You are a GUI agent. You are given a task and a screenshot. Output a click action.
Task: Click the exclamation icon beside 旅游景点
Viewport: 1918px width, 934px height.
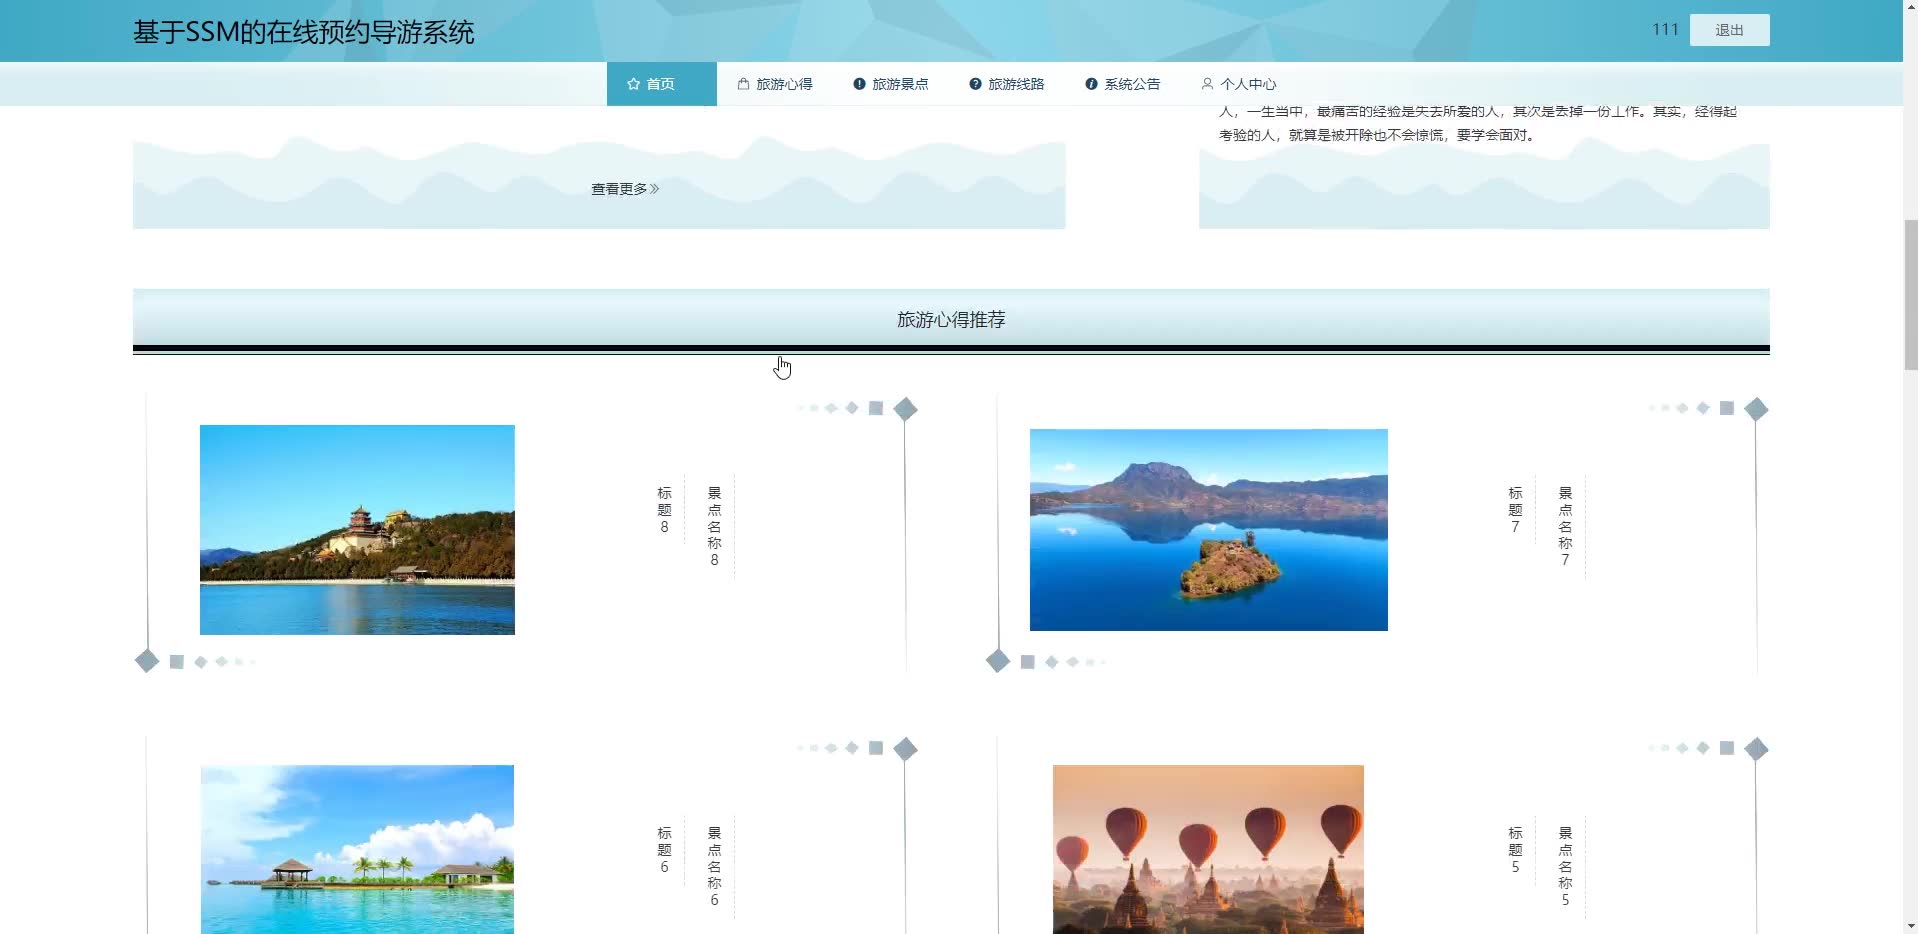859,84
